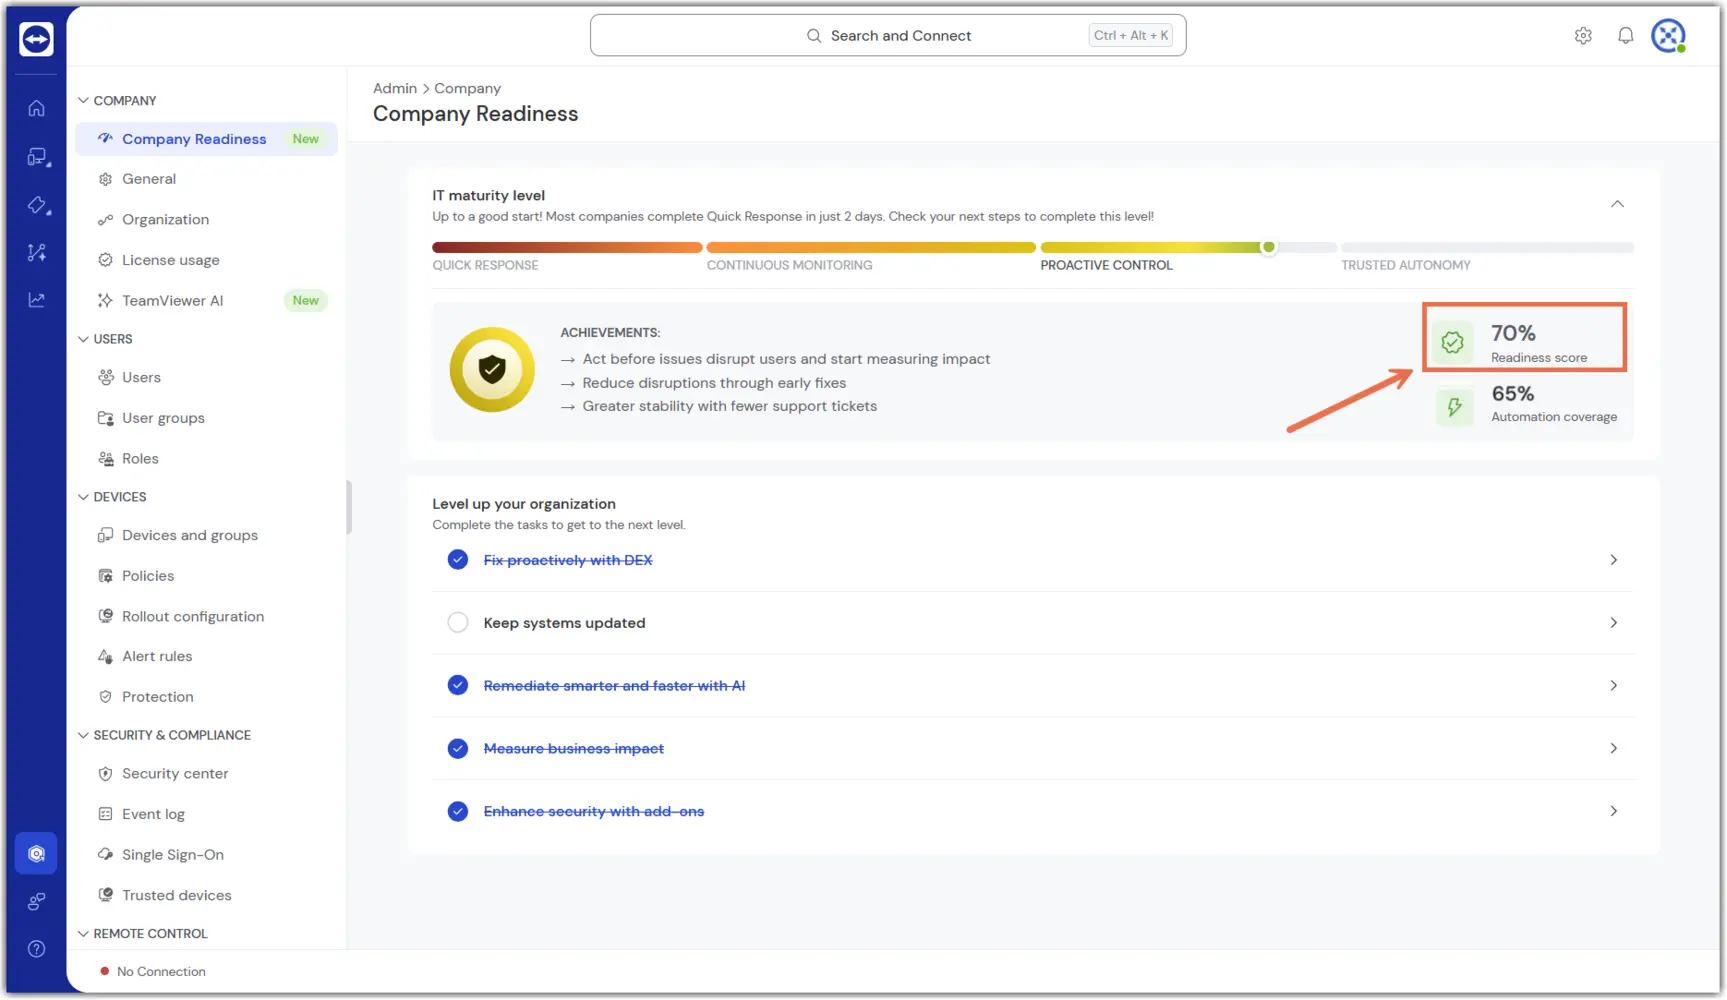Toggle the Enhance security with add-ons checkmark
Image resolution: width=1727 pixels, height=1000 pixels.
pyautogui.click(x=458, y=811)
